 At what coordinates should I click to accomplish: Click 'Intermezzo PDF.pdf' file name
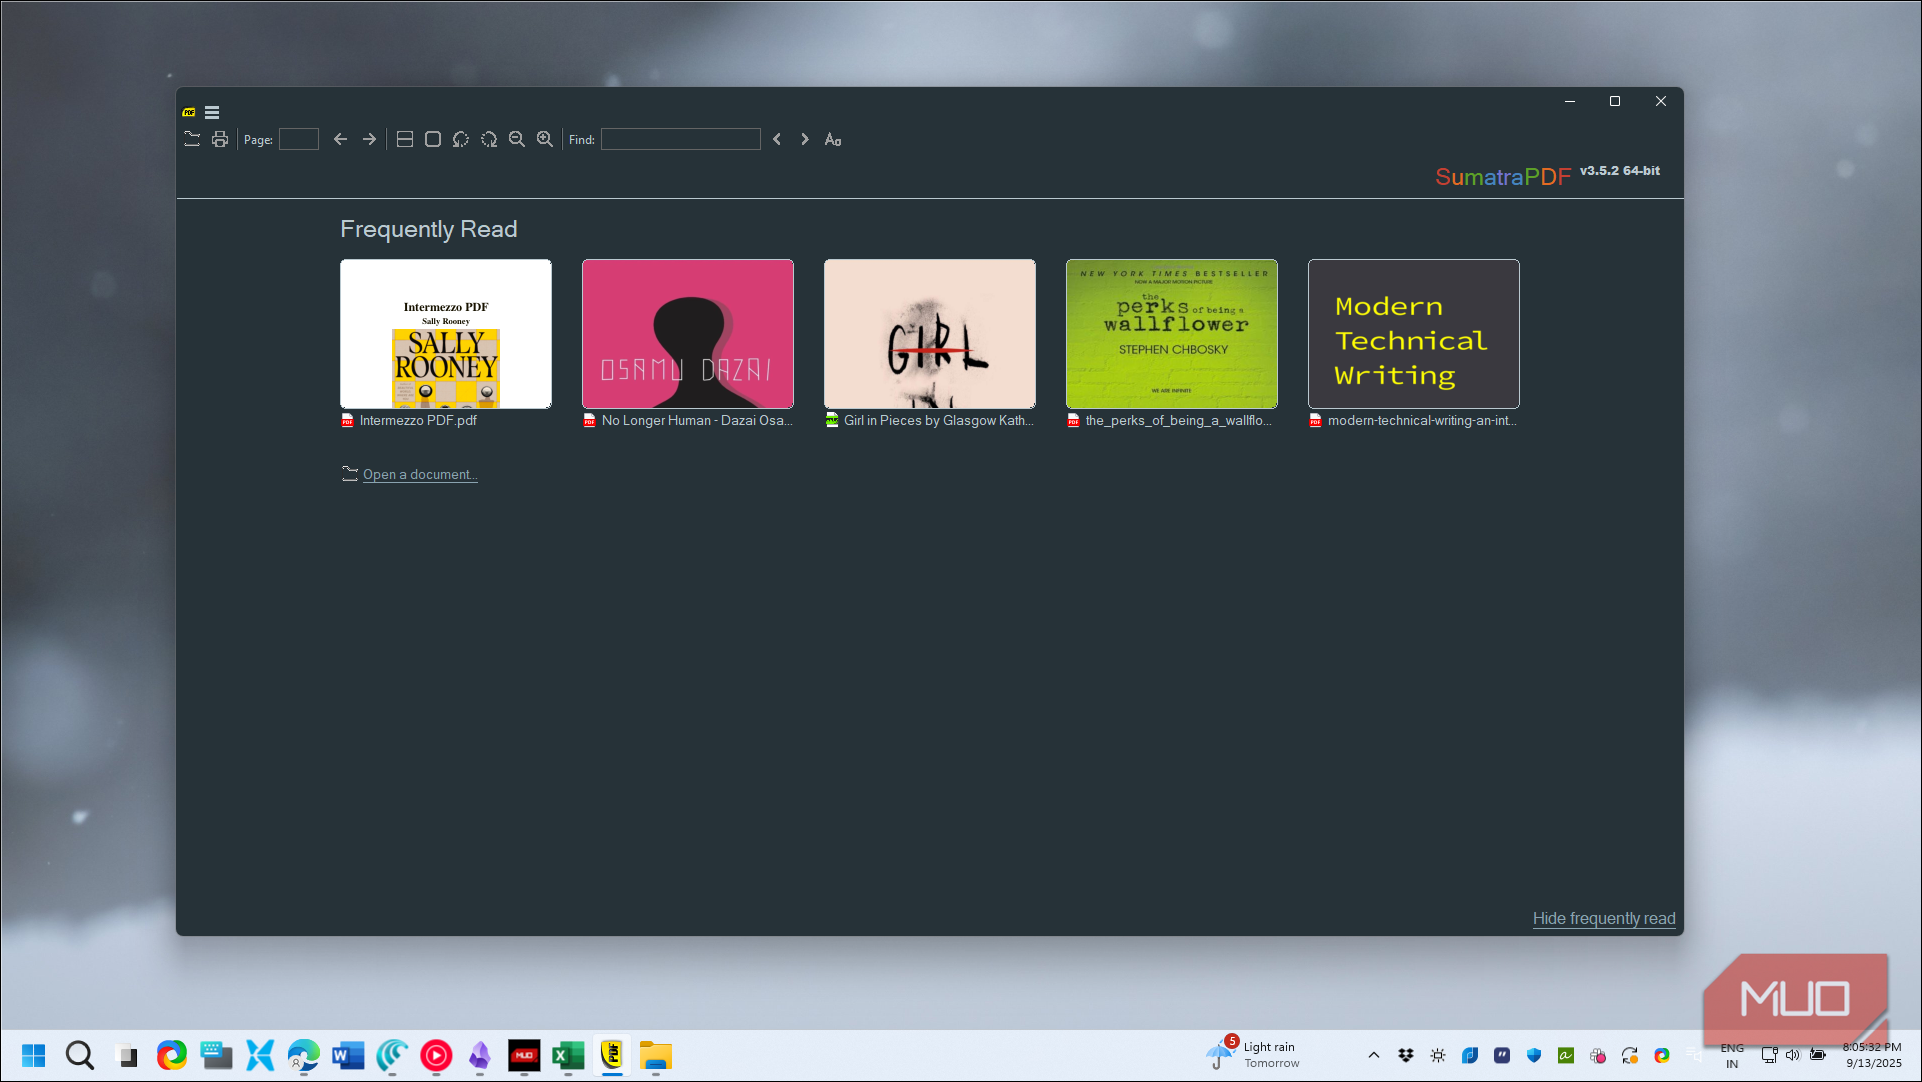pos(418,421)
